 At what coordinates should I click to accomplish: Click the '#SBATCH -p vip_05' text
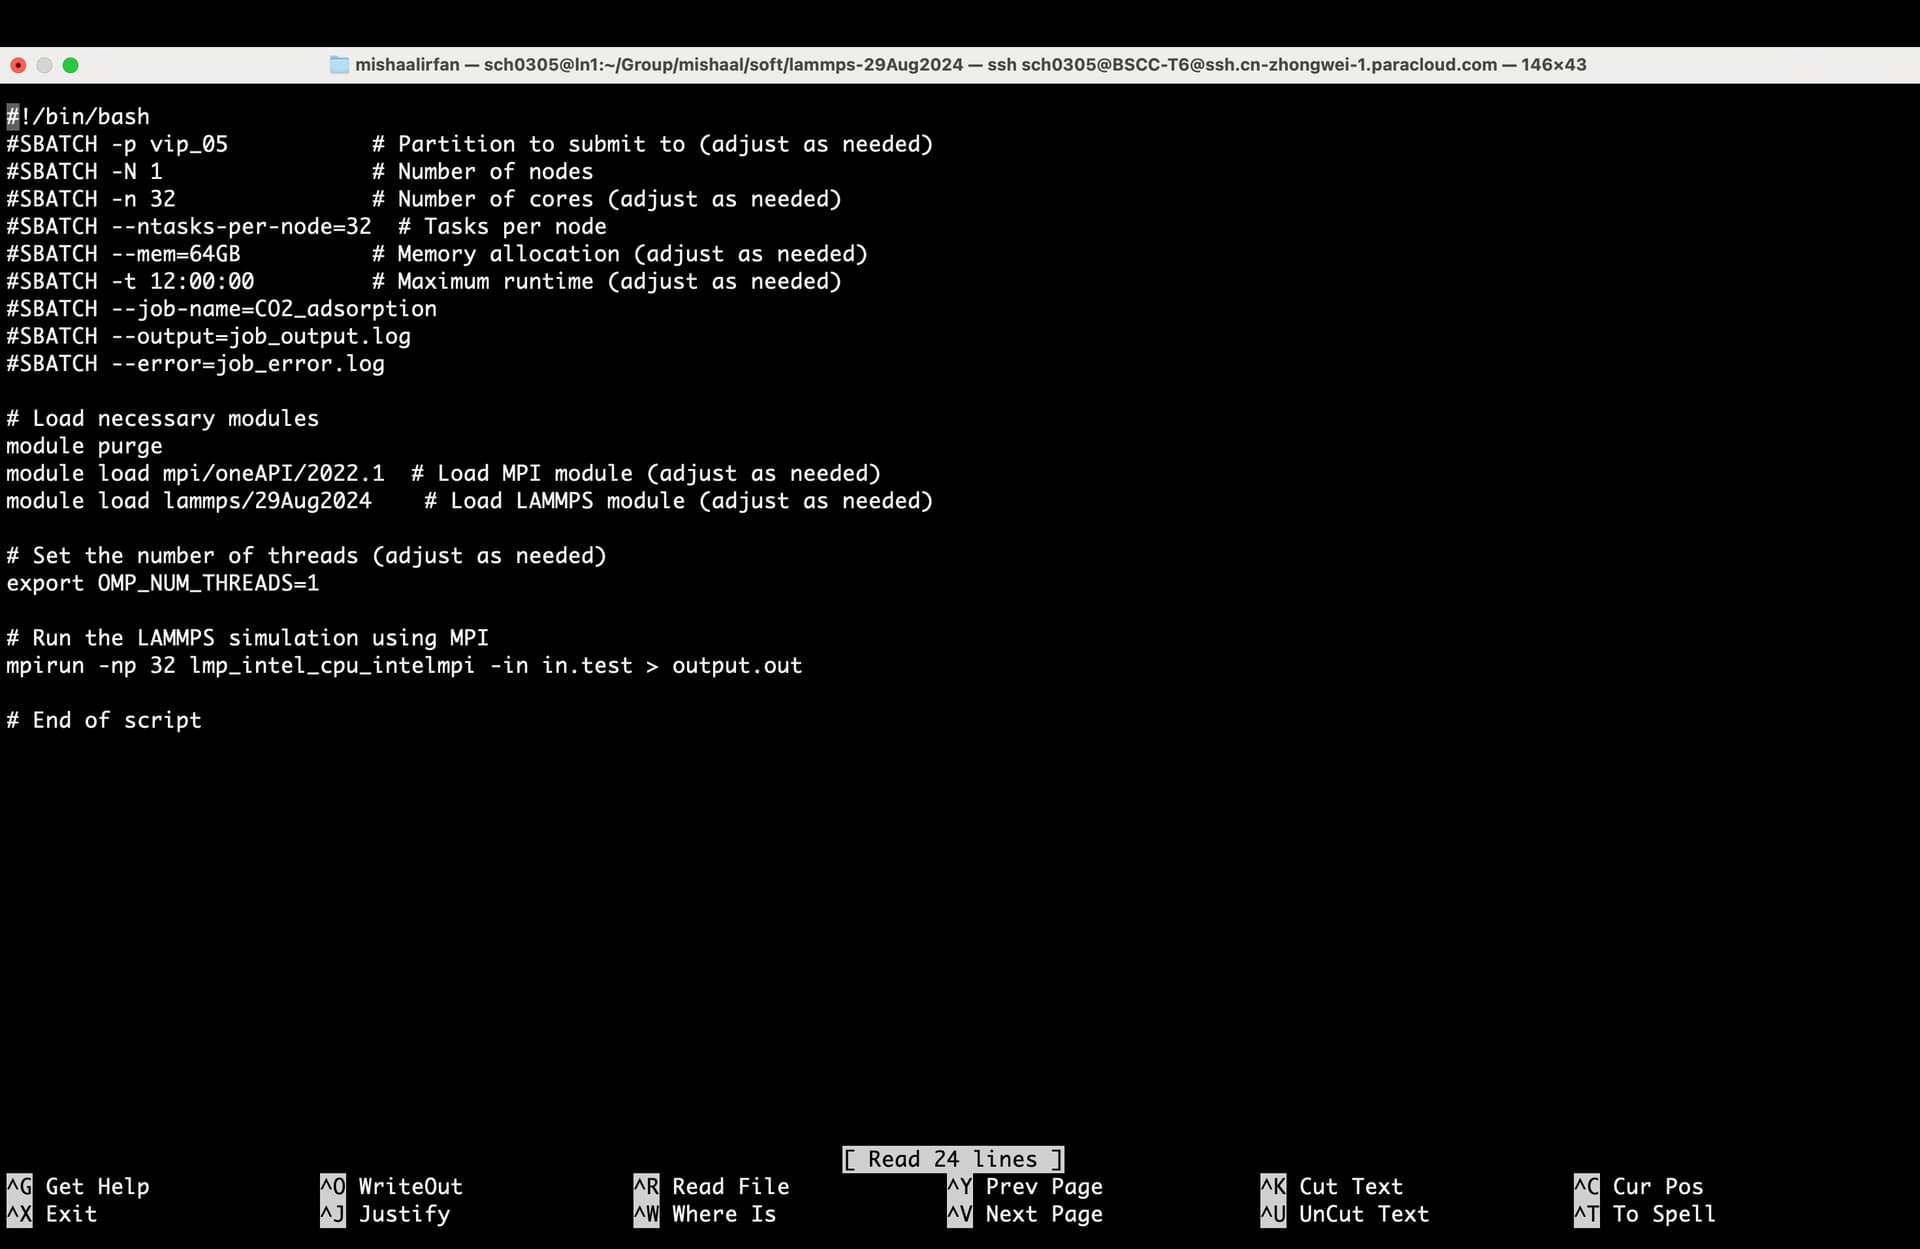117,144
